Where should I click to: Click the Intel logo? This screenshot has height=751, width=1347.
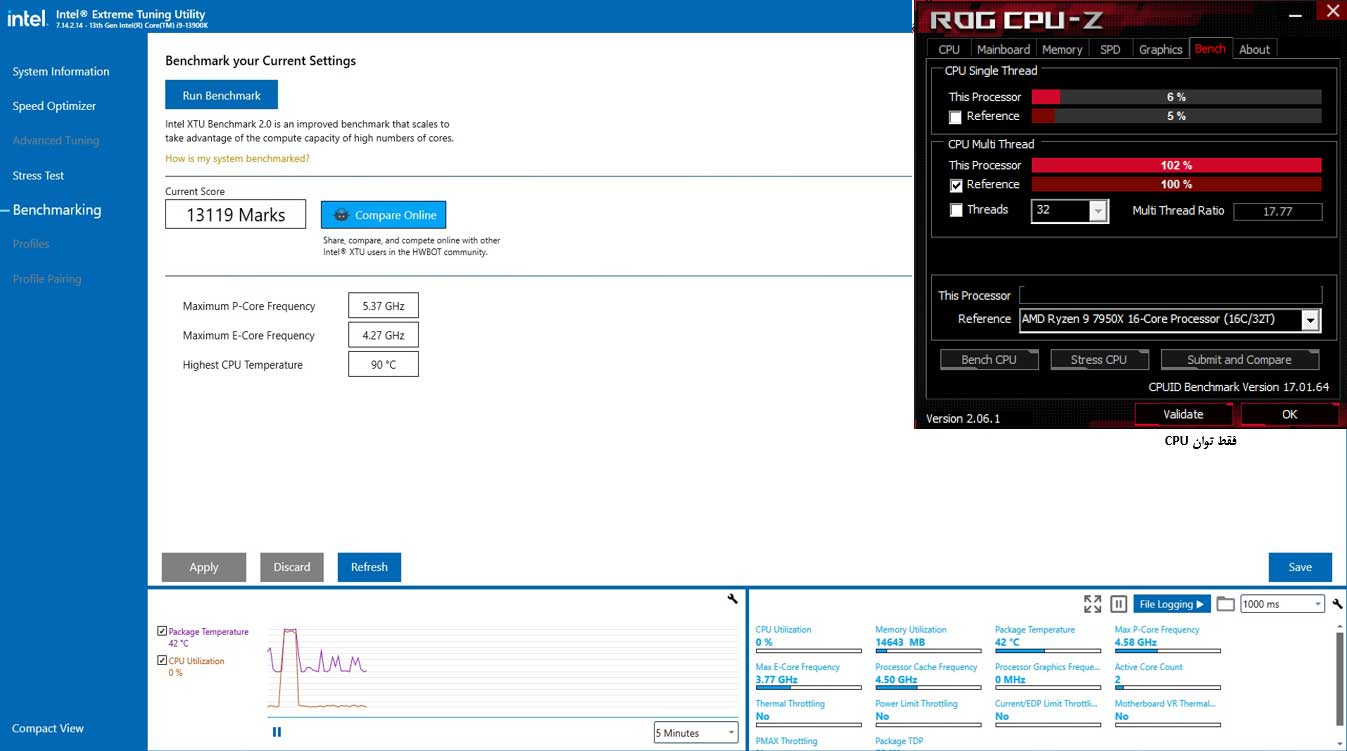point(27,17)
